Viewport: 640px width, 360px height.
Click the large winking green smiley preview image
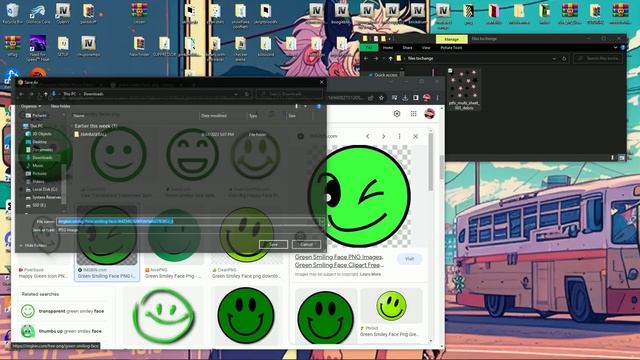tap(359, 196)
